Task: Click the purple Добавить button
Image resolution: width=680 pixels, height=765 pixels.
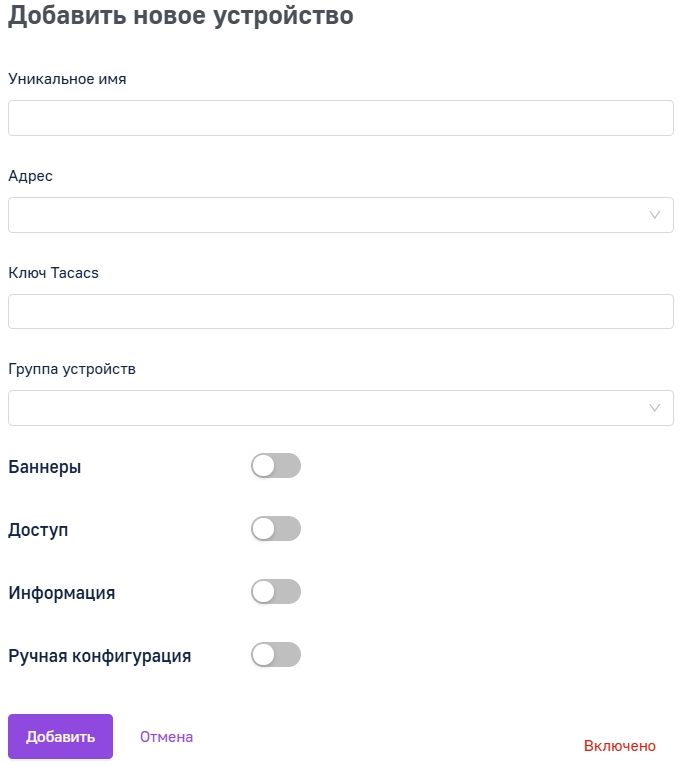Action: coord(60,736)
